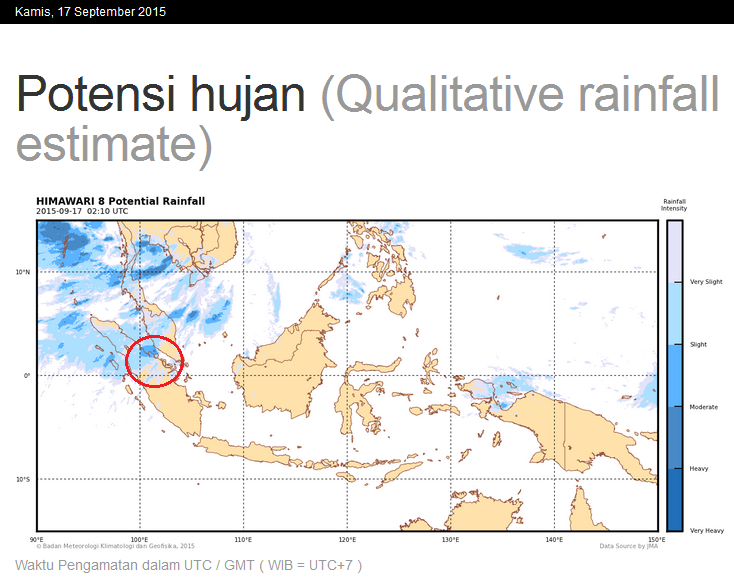This screenshot has width=734, height=580.
Task: Click the timestamp 2015-09-17 02:10 UTC
Action: coord(82,211)
